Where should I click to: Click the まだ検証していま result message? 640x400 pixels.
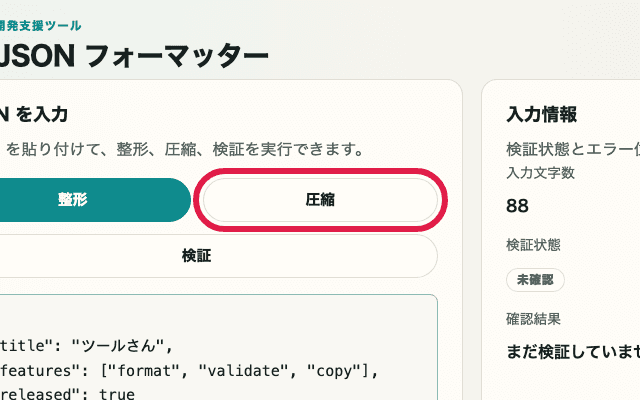click(x=573, y=351)
